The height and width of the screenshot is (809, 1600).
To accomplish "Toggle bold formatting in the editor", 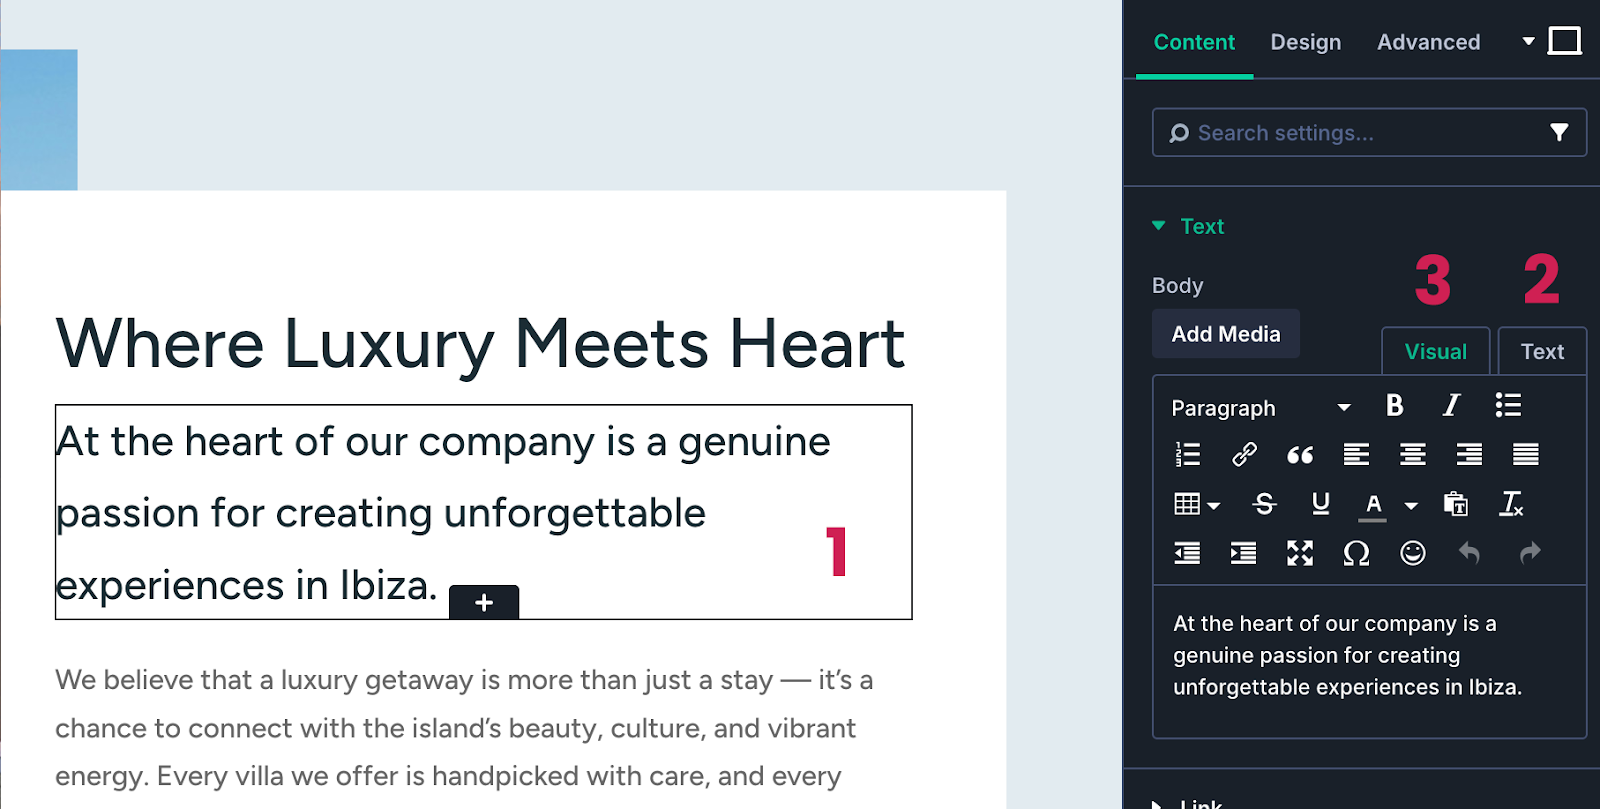I will click(1394, 406).
